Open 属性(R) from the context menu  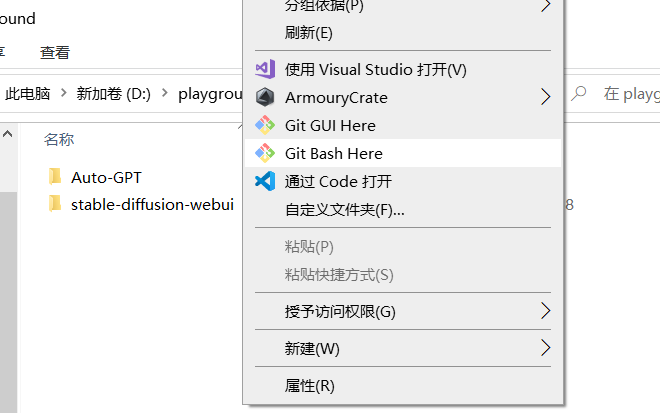click(x=309, y=385)
